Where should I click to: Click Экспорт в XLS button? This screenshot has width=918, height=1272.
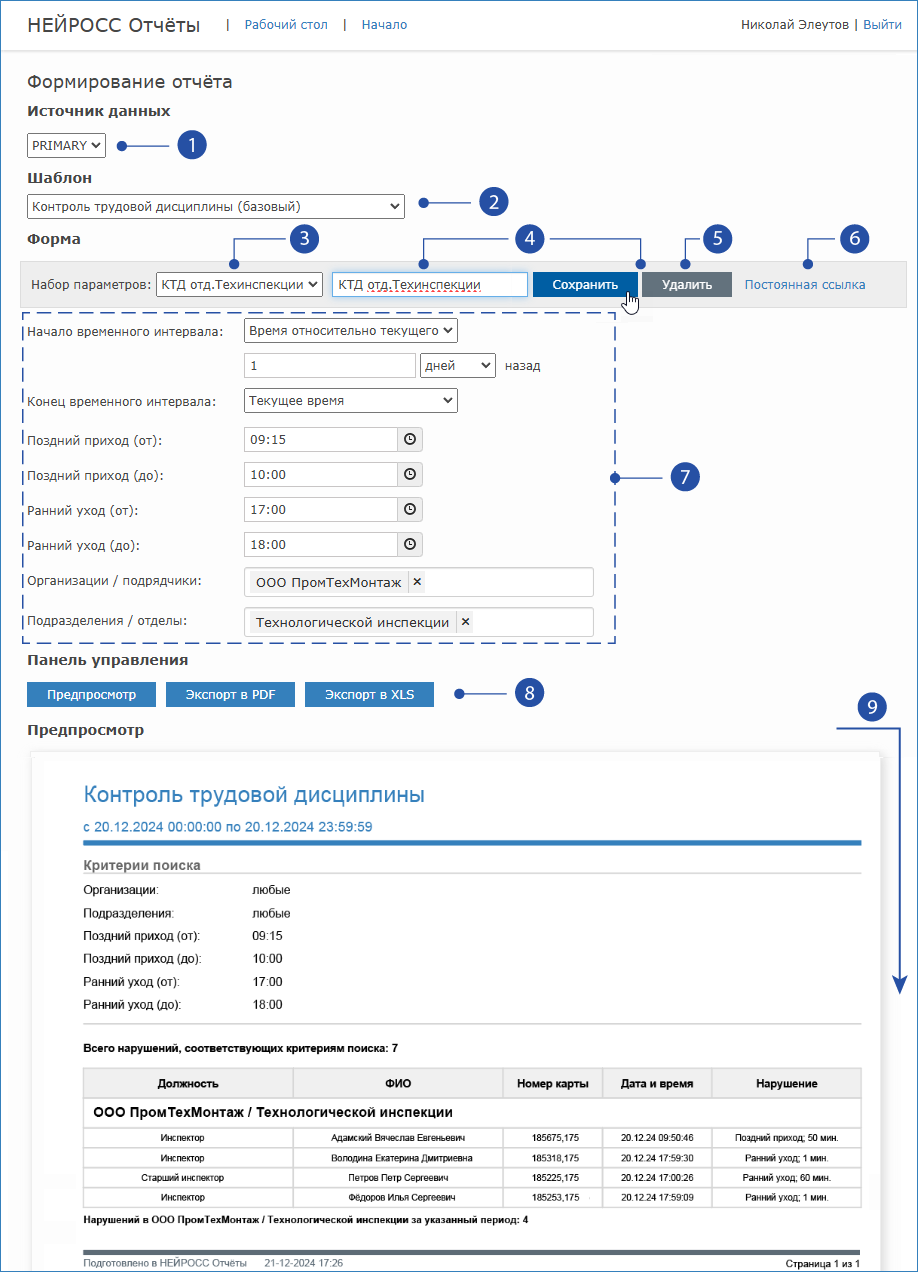point(369,694)
